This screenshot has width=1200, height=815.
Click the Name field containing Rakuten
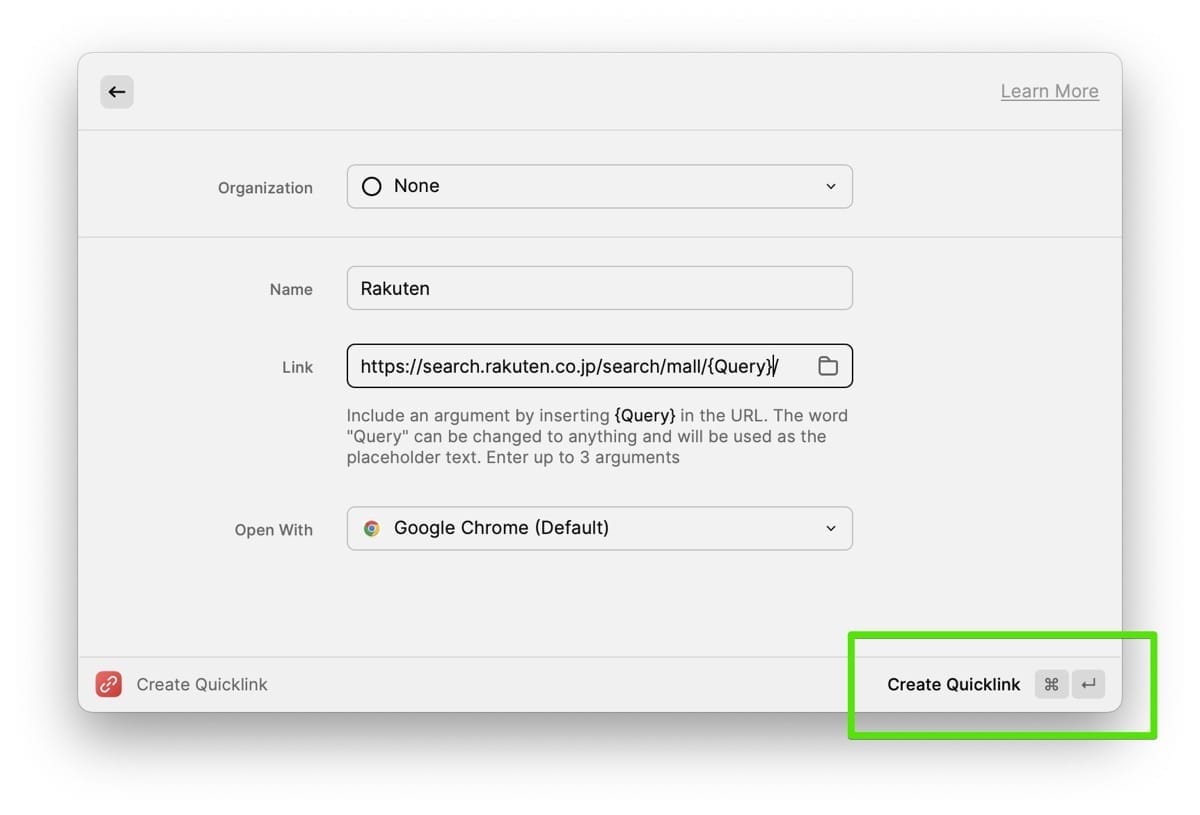pyautogui.click(x=600, y=288)
